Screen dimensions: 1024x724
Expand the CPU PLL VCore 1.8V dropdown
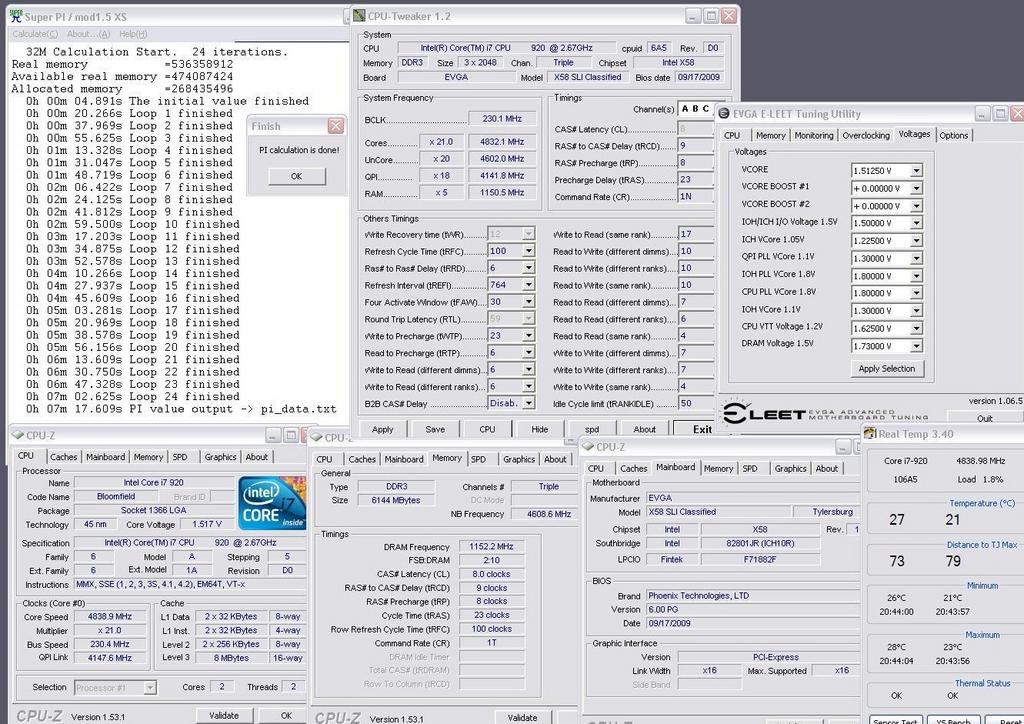pos(916,294)
